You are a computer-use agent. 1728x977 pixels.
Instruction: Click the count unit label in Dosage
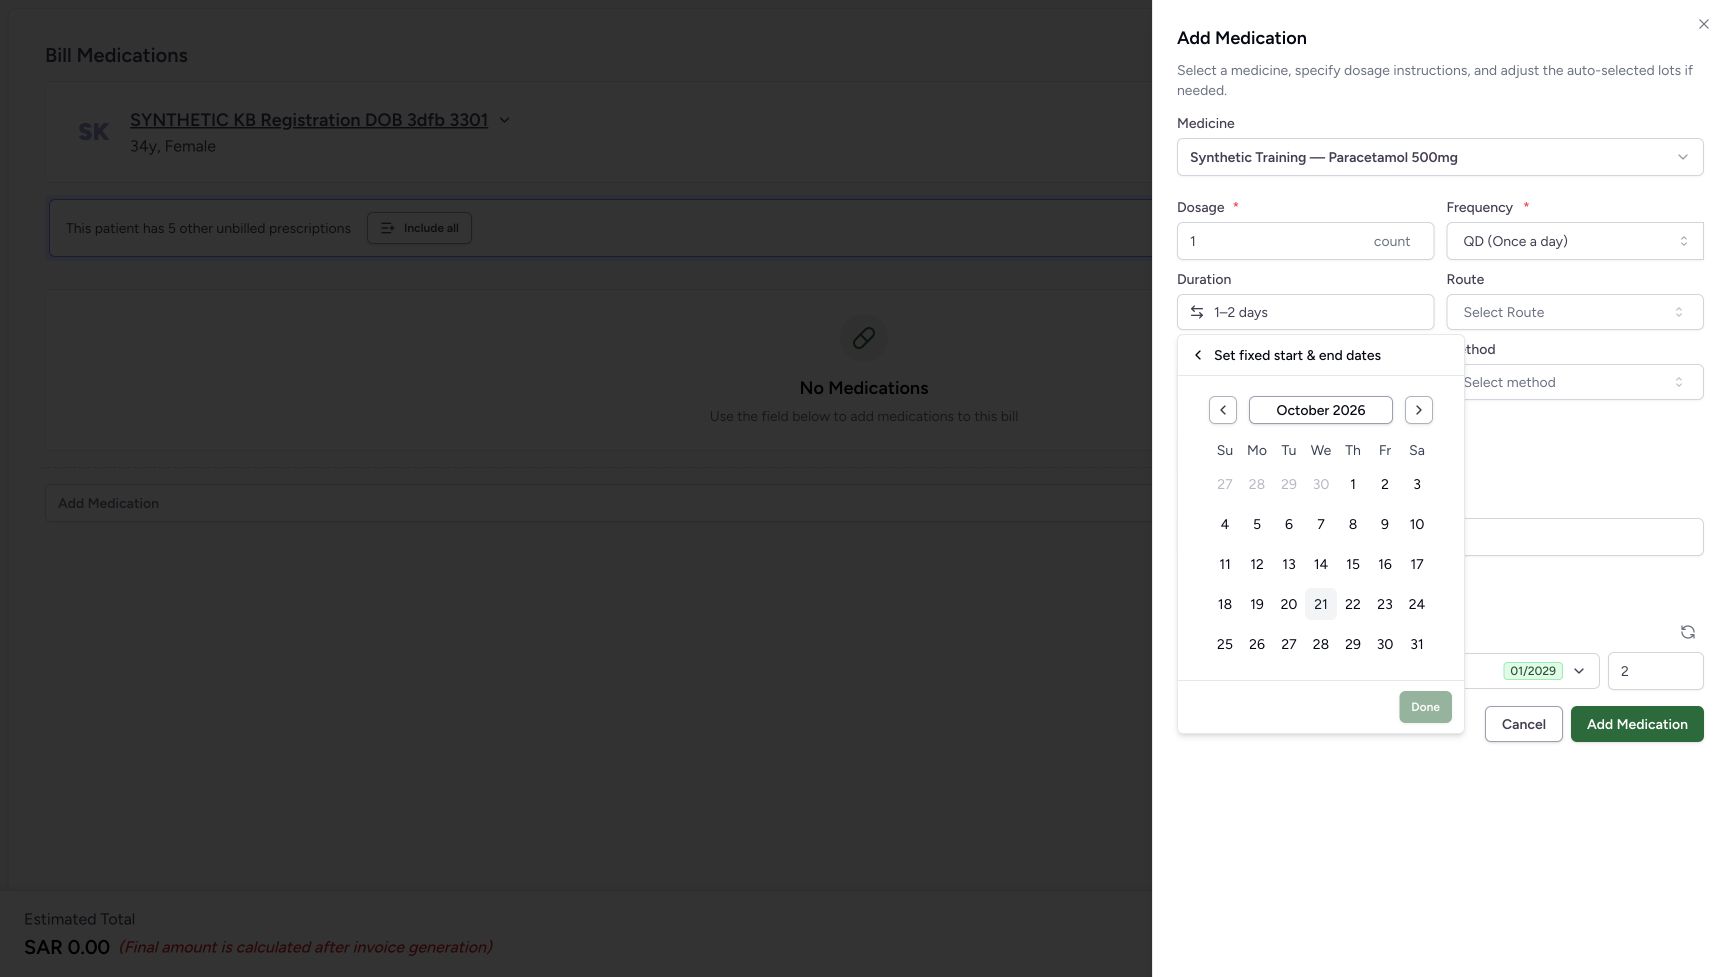[1391, 241]
